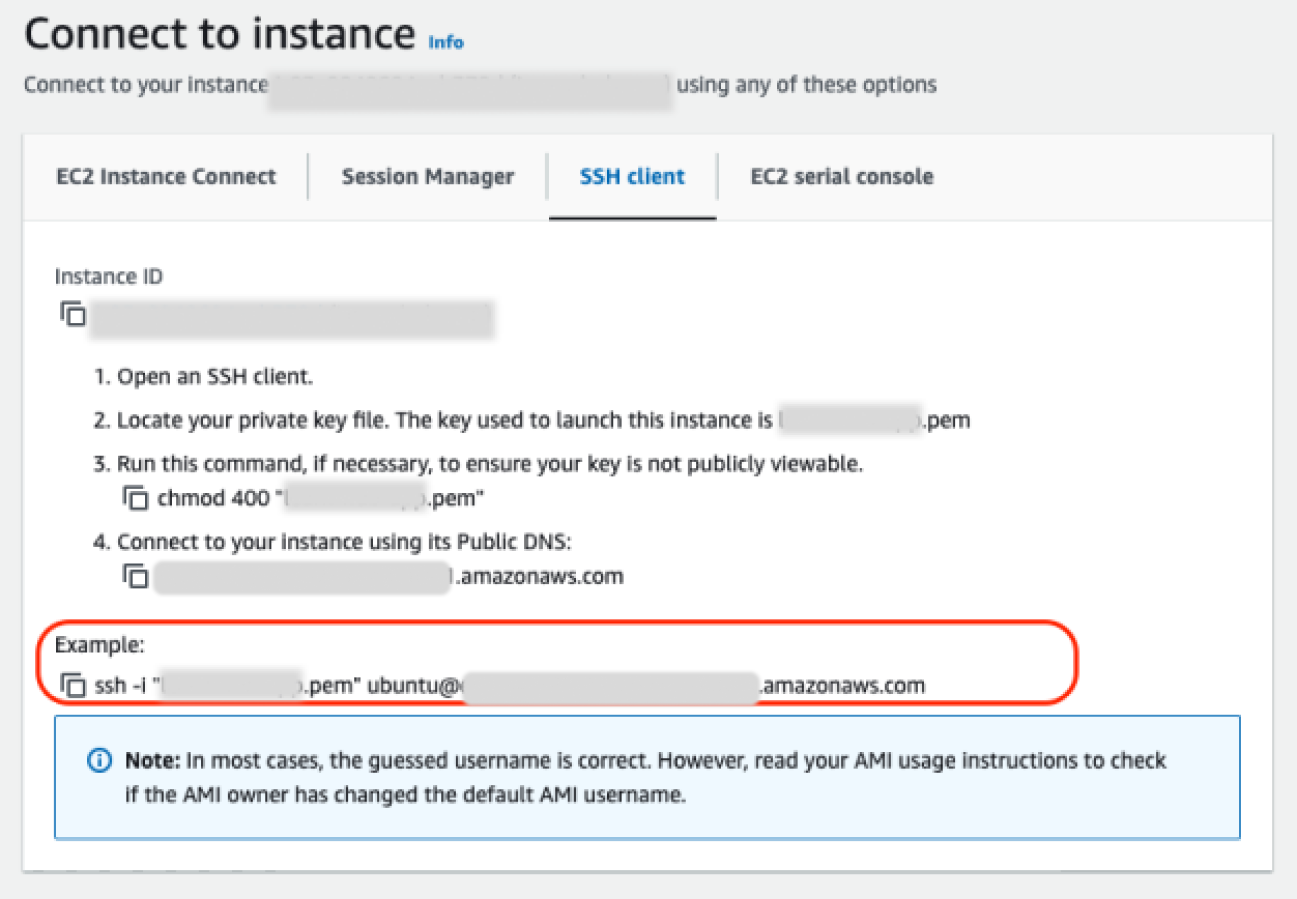Viewport: 1297px width, 899px height.
Task: Copy the Public DNS address
Action: pos(135,576)
